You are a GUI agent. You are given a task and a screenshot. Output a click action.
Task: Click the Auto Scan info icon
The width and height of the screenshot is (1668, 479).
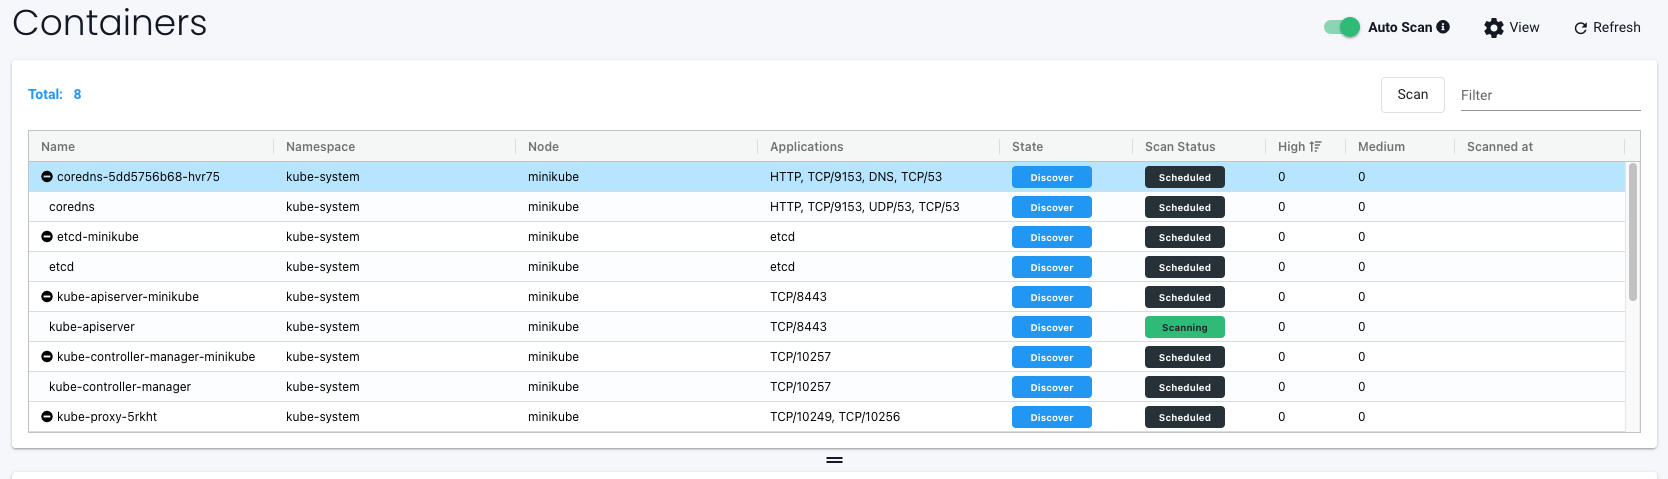pyautogui.click(x=1443, y=27)
